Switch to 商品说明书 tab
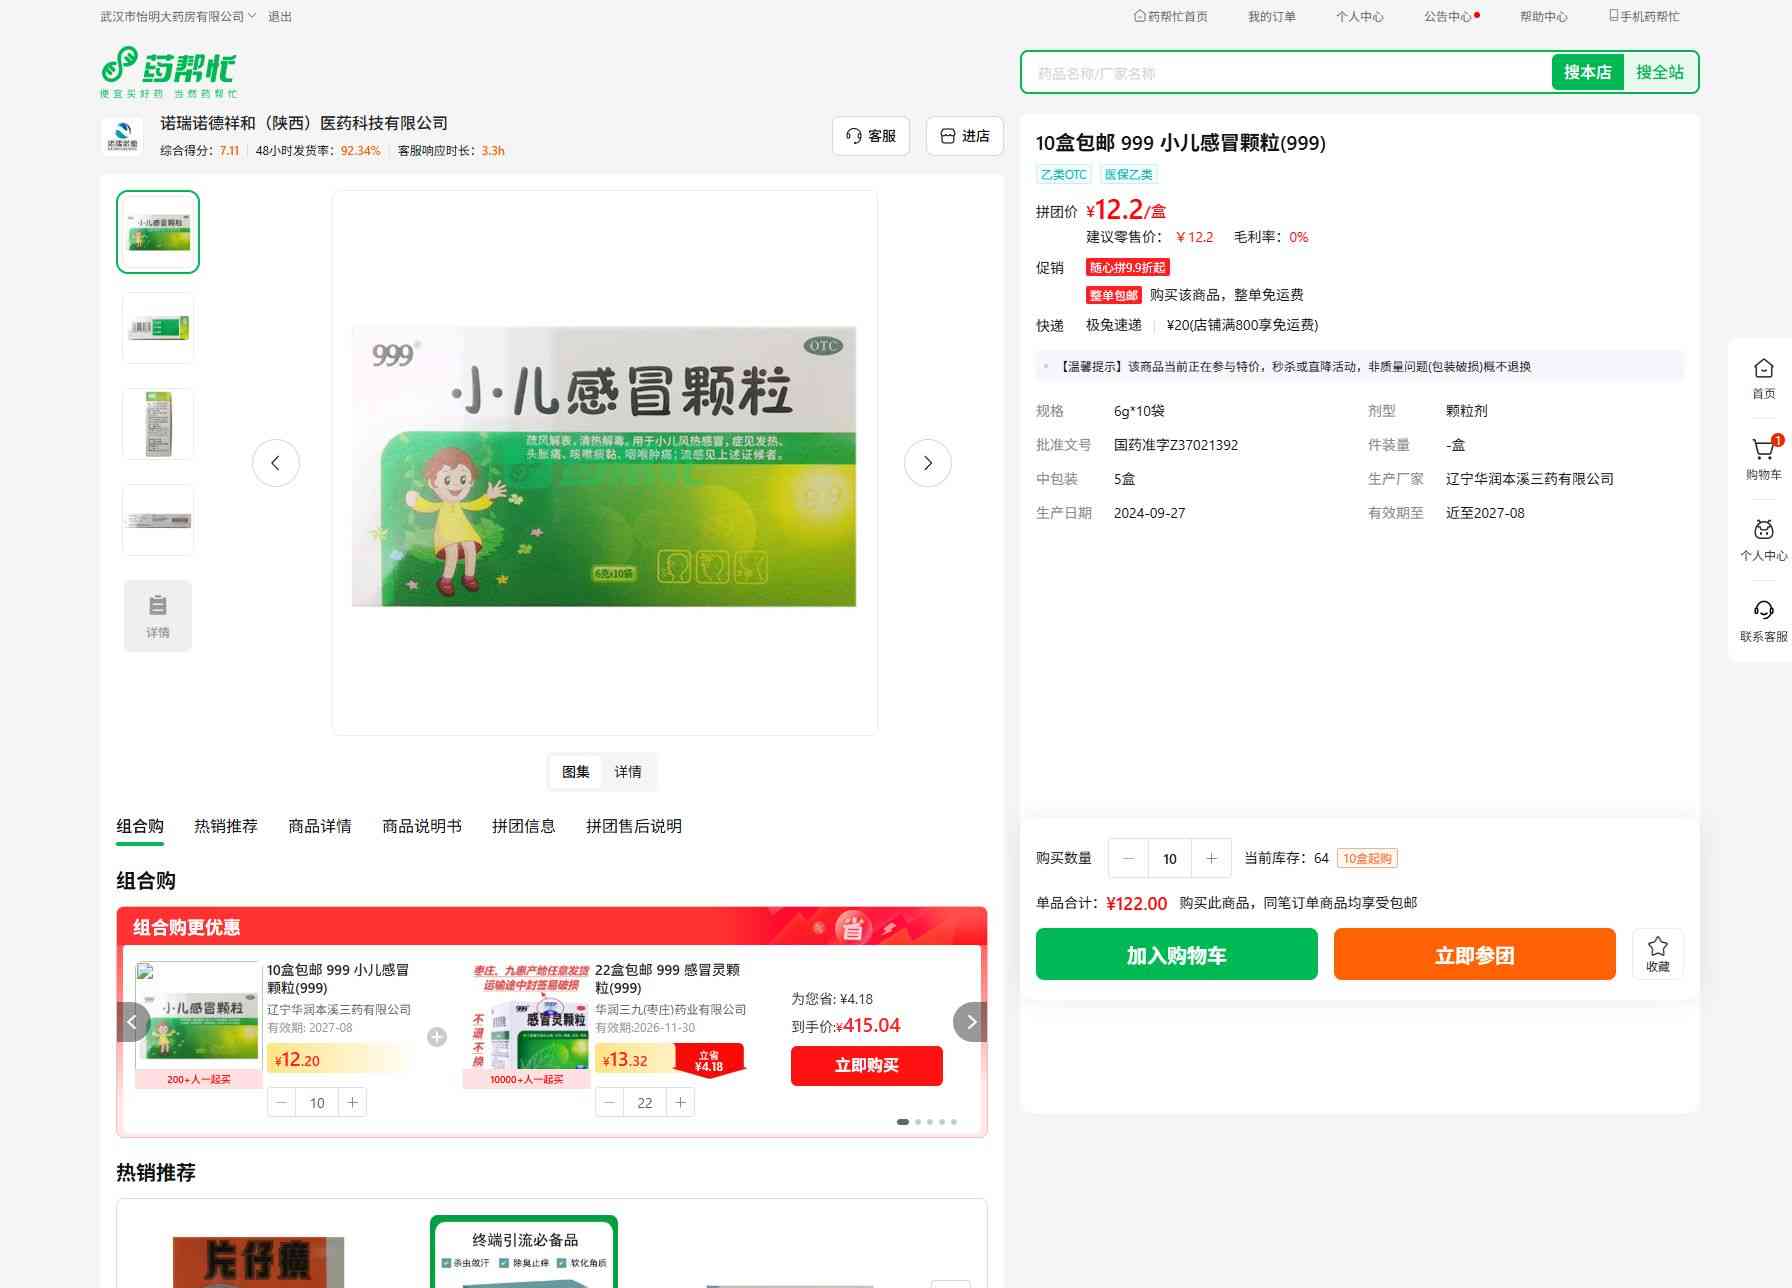 [x=421, y=826]
